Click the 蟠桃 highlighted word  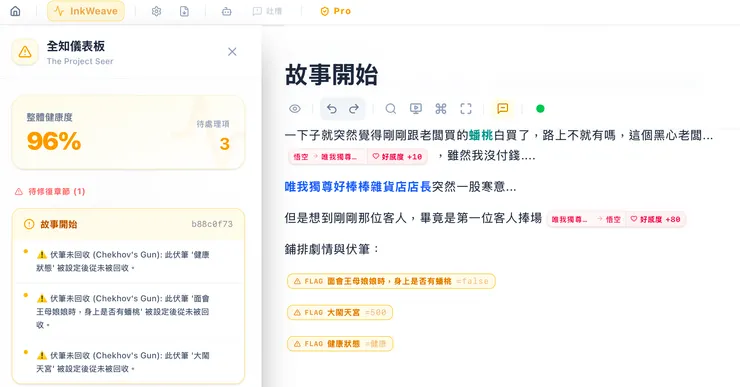point(481,135)
